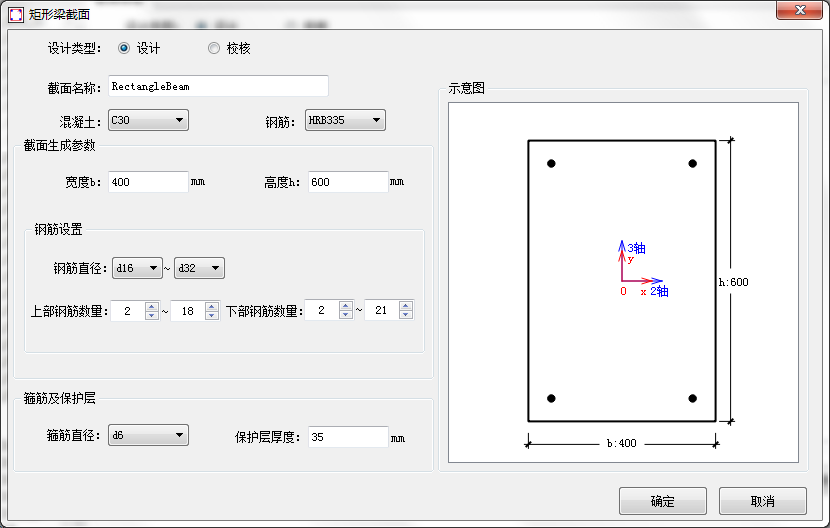Click the 高度h input field
830x528 pixels.
click(x=347, y=182)
